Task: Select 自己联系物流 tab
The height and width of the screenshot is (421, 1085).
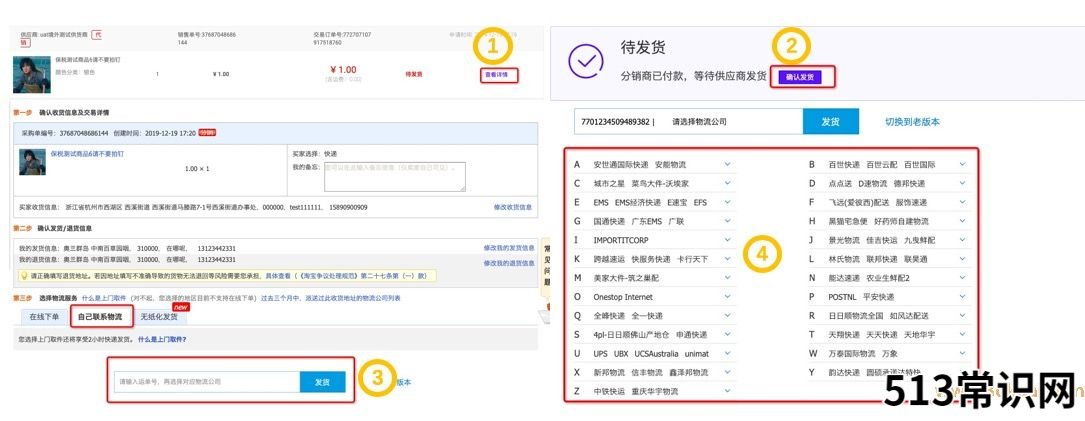Action: (x=100, y=317)
